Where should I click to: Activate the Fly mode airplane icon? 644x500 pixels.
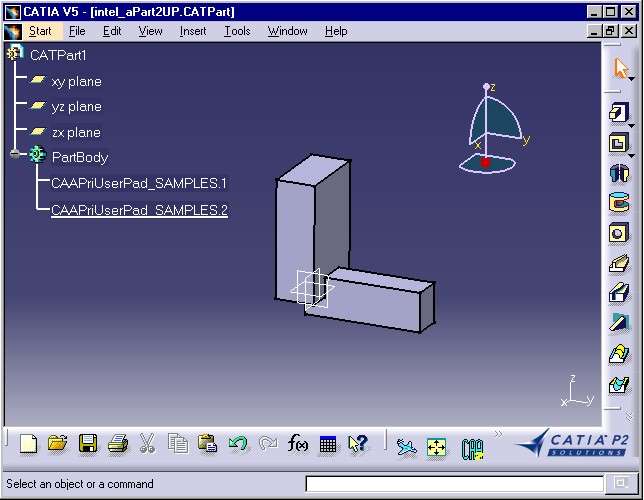tap(406, 447)
